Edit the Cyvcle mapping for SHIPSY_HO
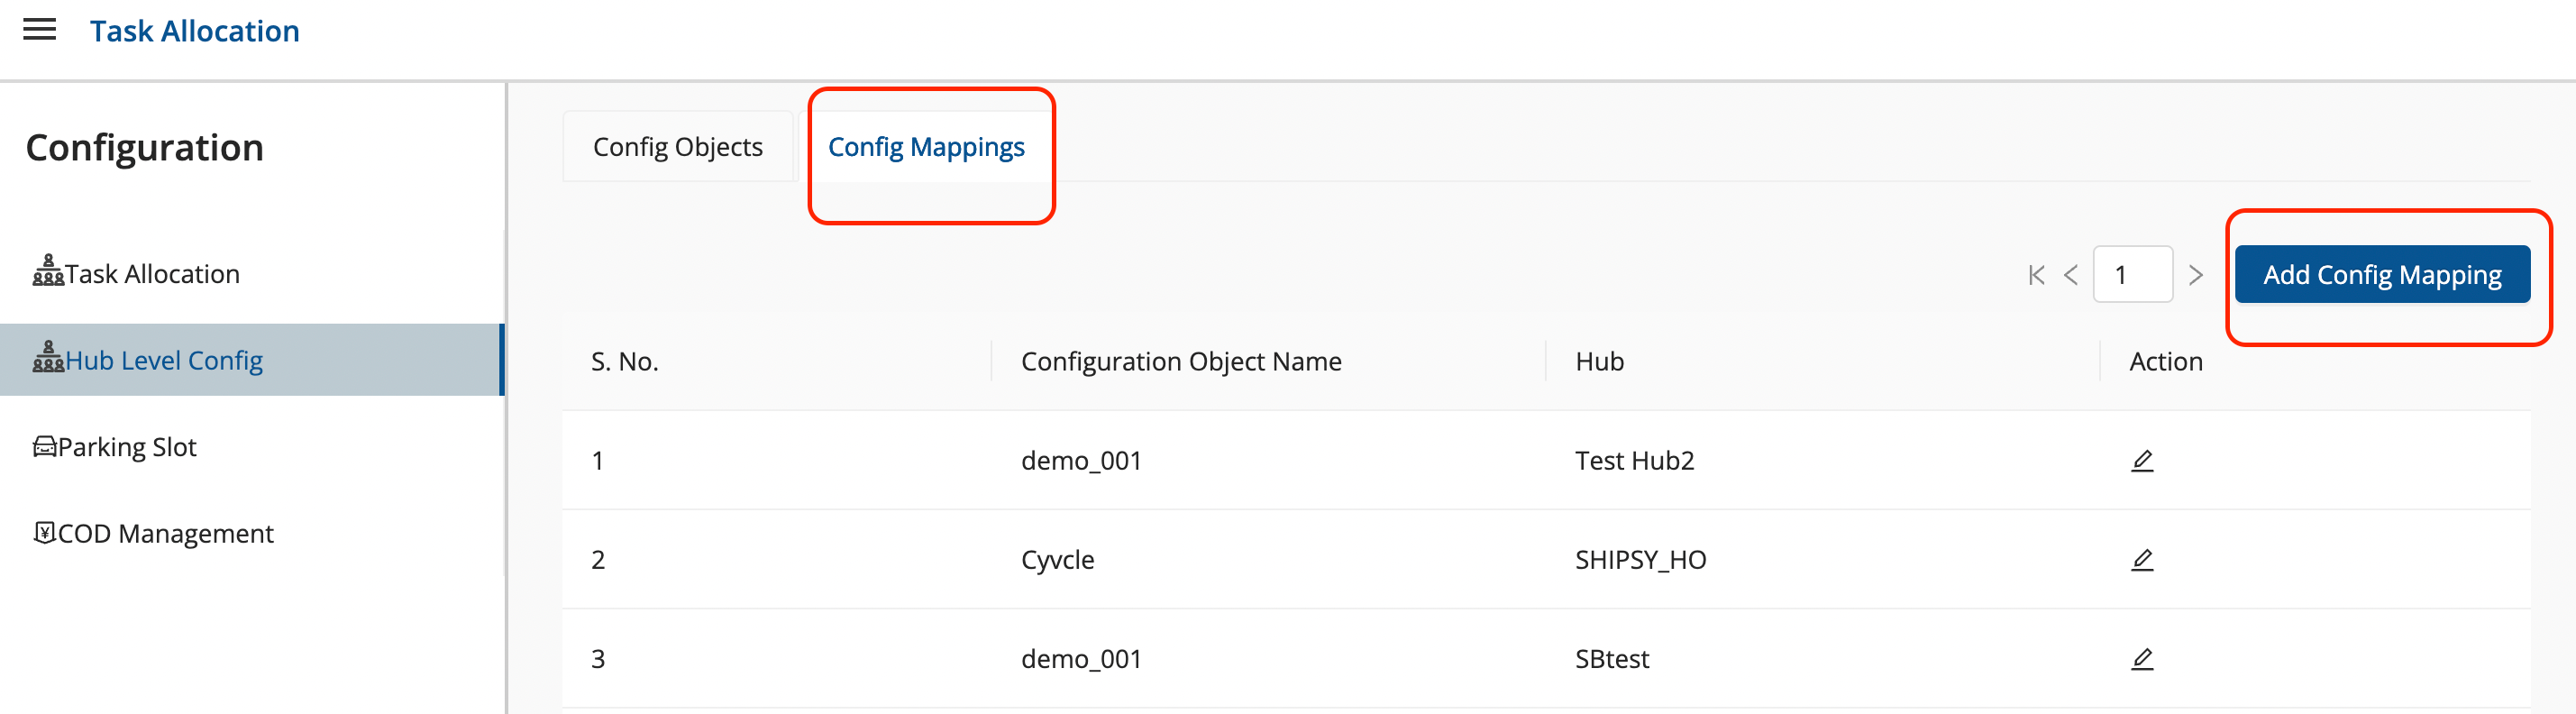This screenshot has width=2576, height=714. click(2141, 559)
